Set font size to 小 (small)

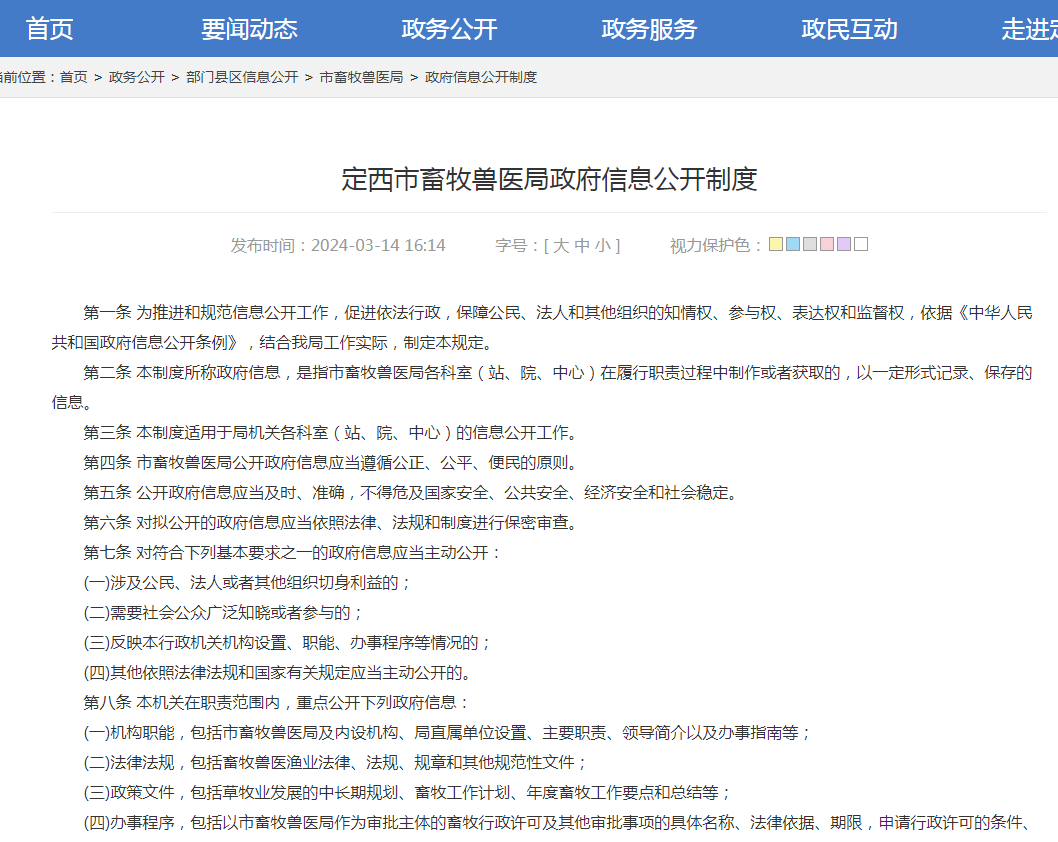pos(602,245)
